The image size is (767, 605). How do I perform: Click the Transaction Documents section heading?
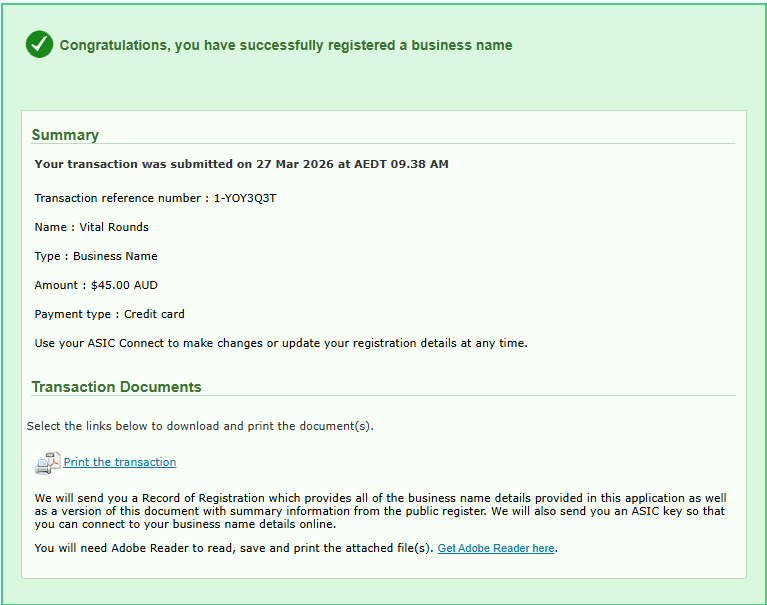(116, 387)
